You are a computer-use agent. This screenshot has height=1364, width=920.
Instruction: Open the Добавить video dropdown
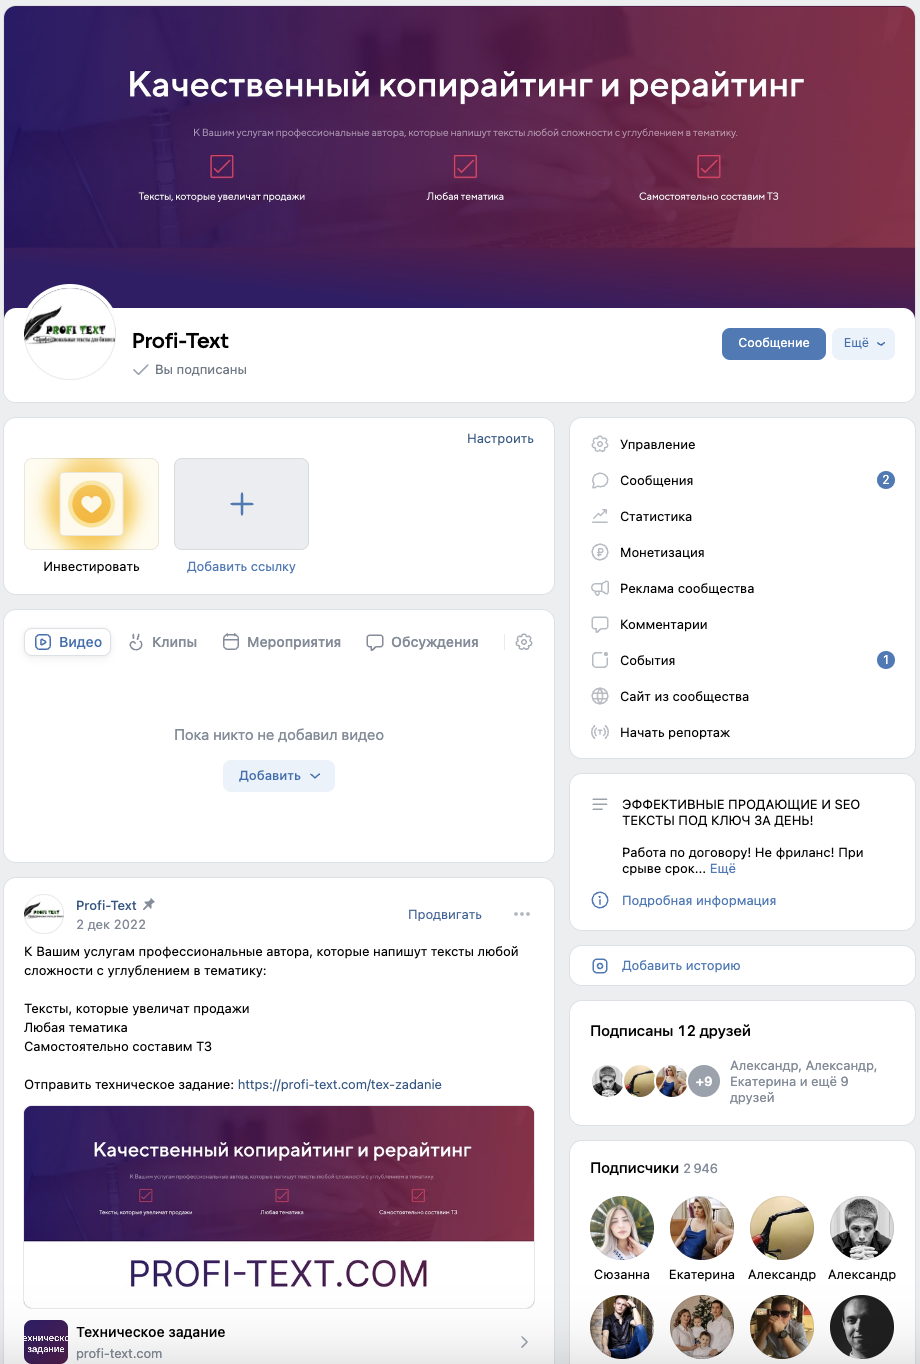pos(279,776)
